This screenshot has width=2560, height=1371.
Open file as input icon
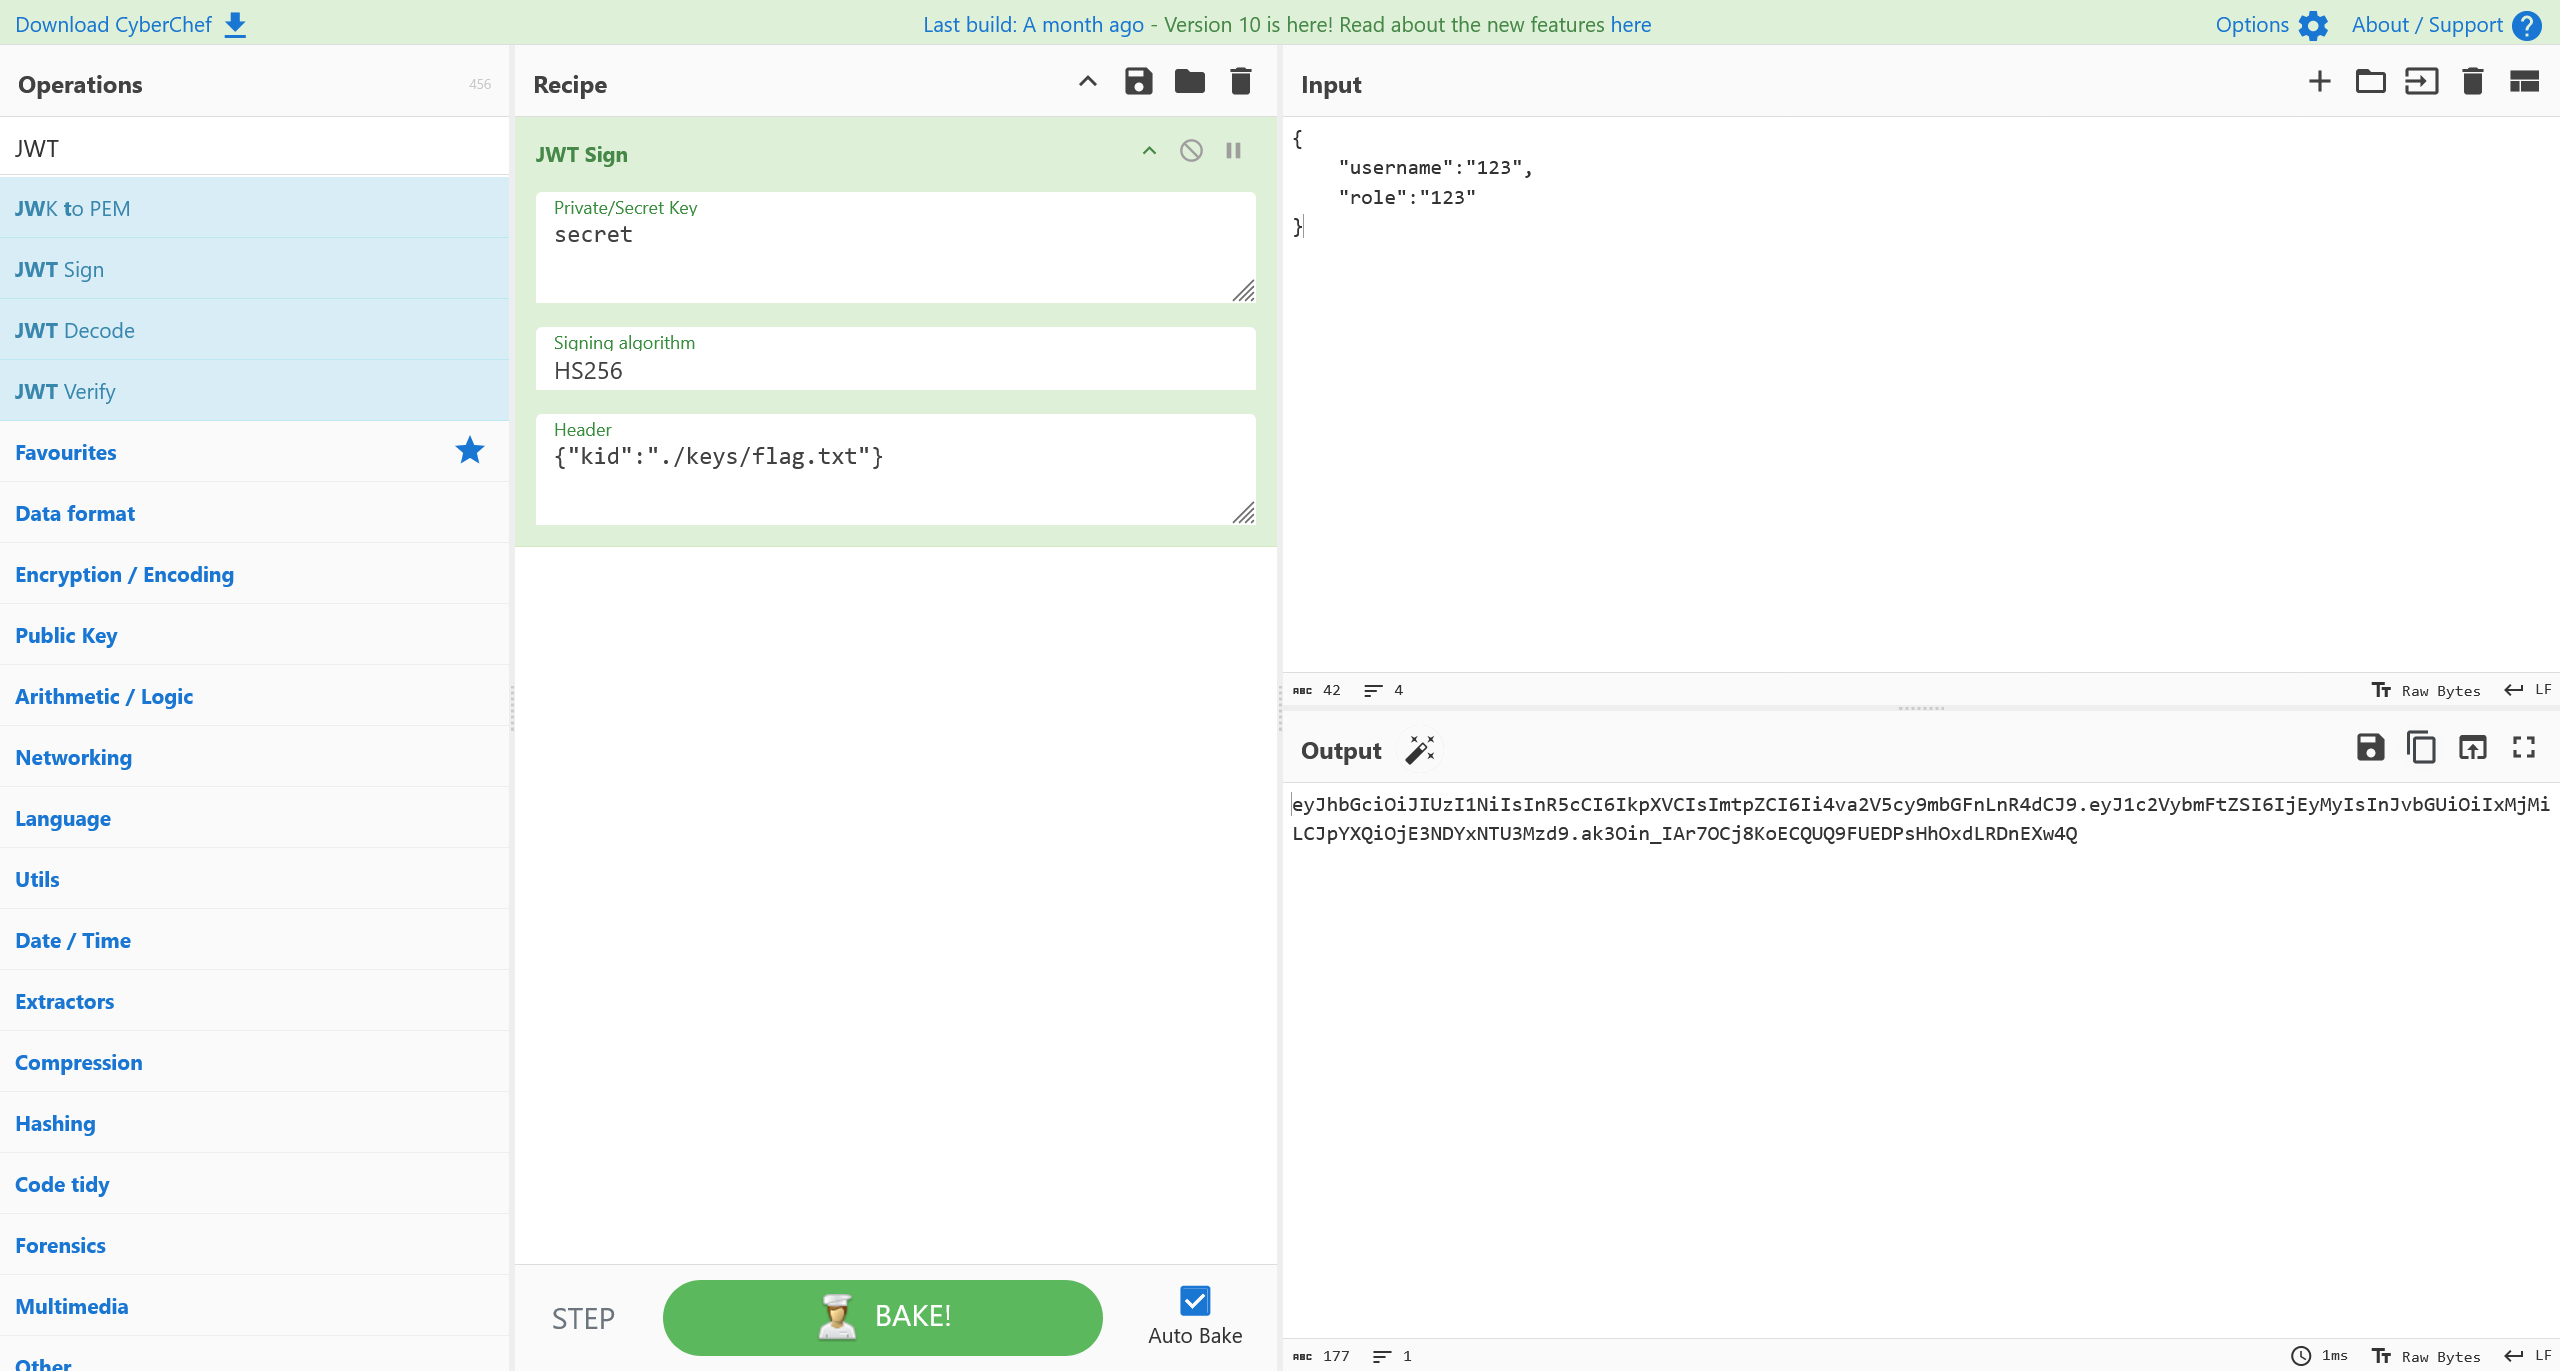click(x=2422, y=82)
